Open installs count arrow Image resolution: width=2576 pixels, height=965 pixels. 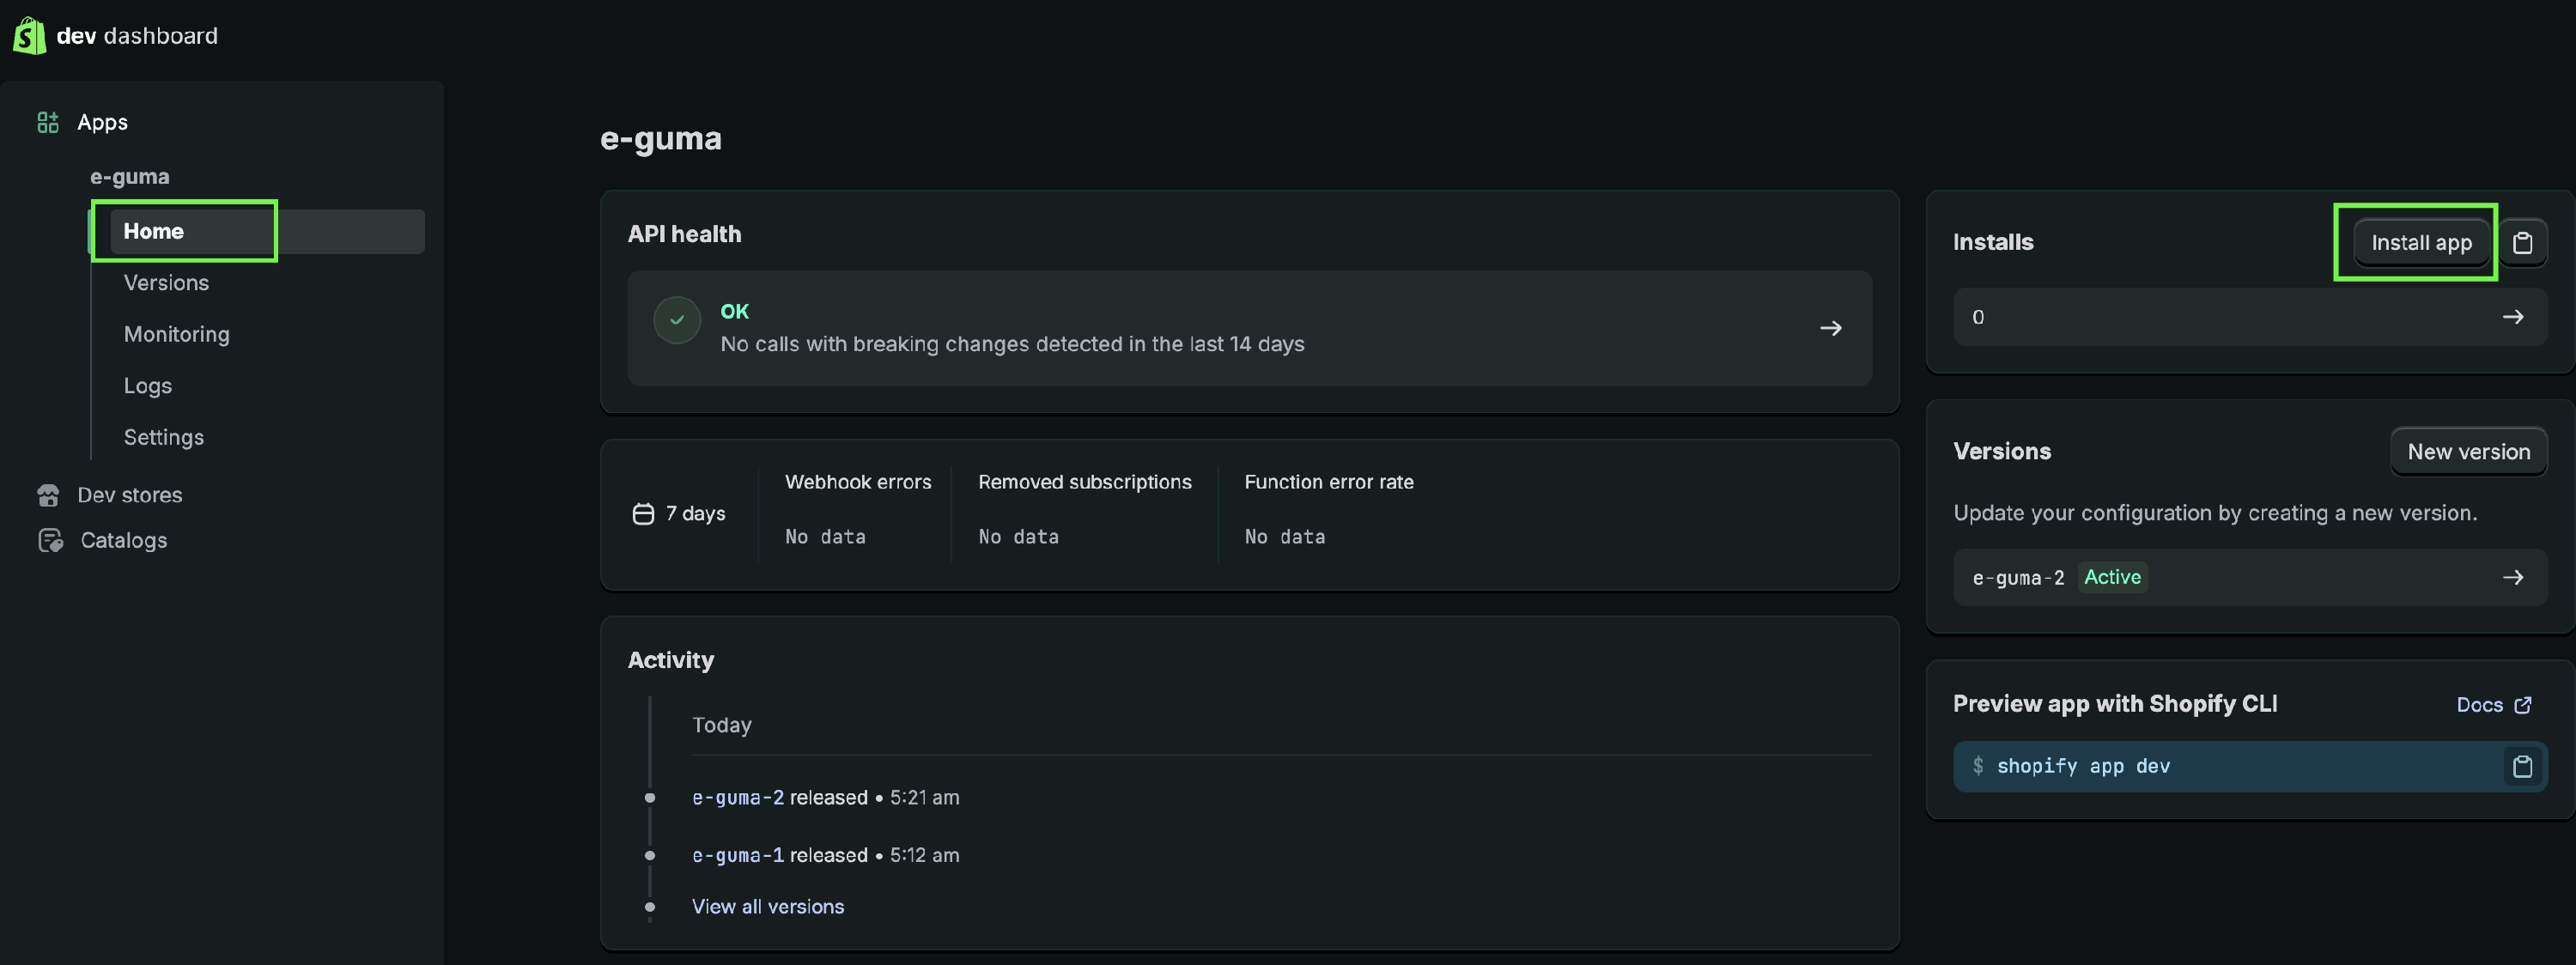2512,317
